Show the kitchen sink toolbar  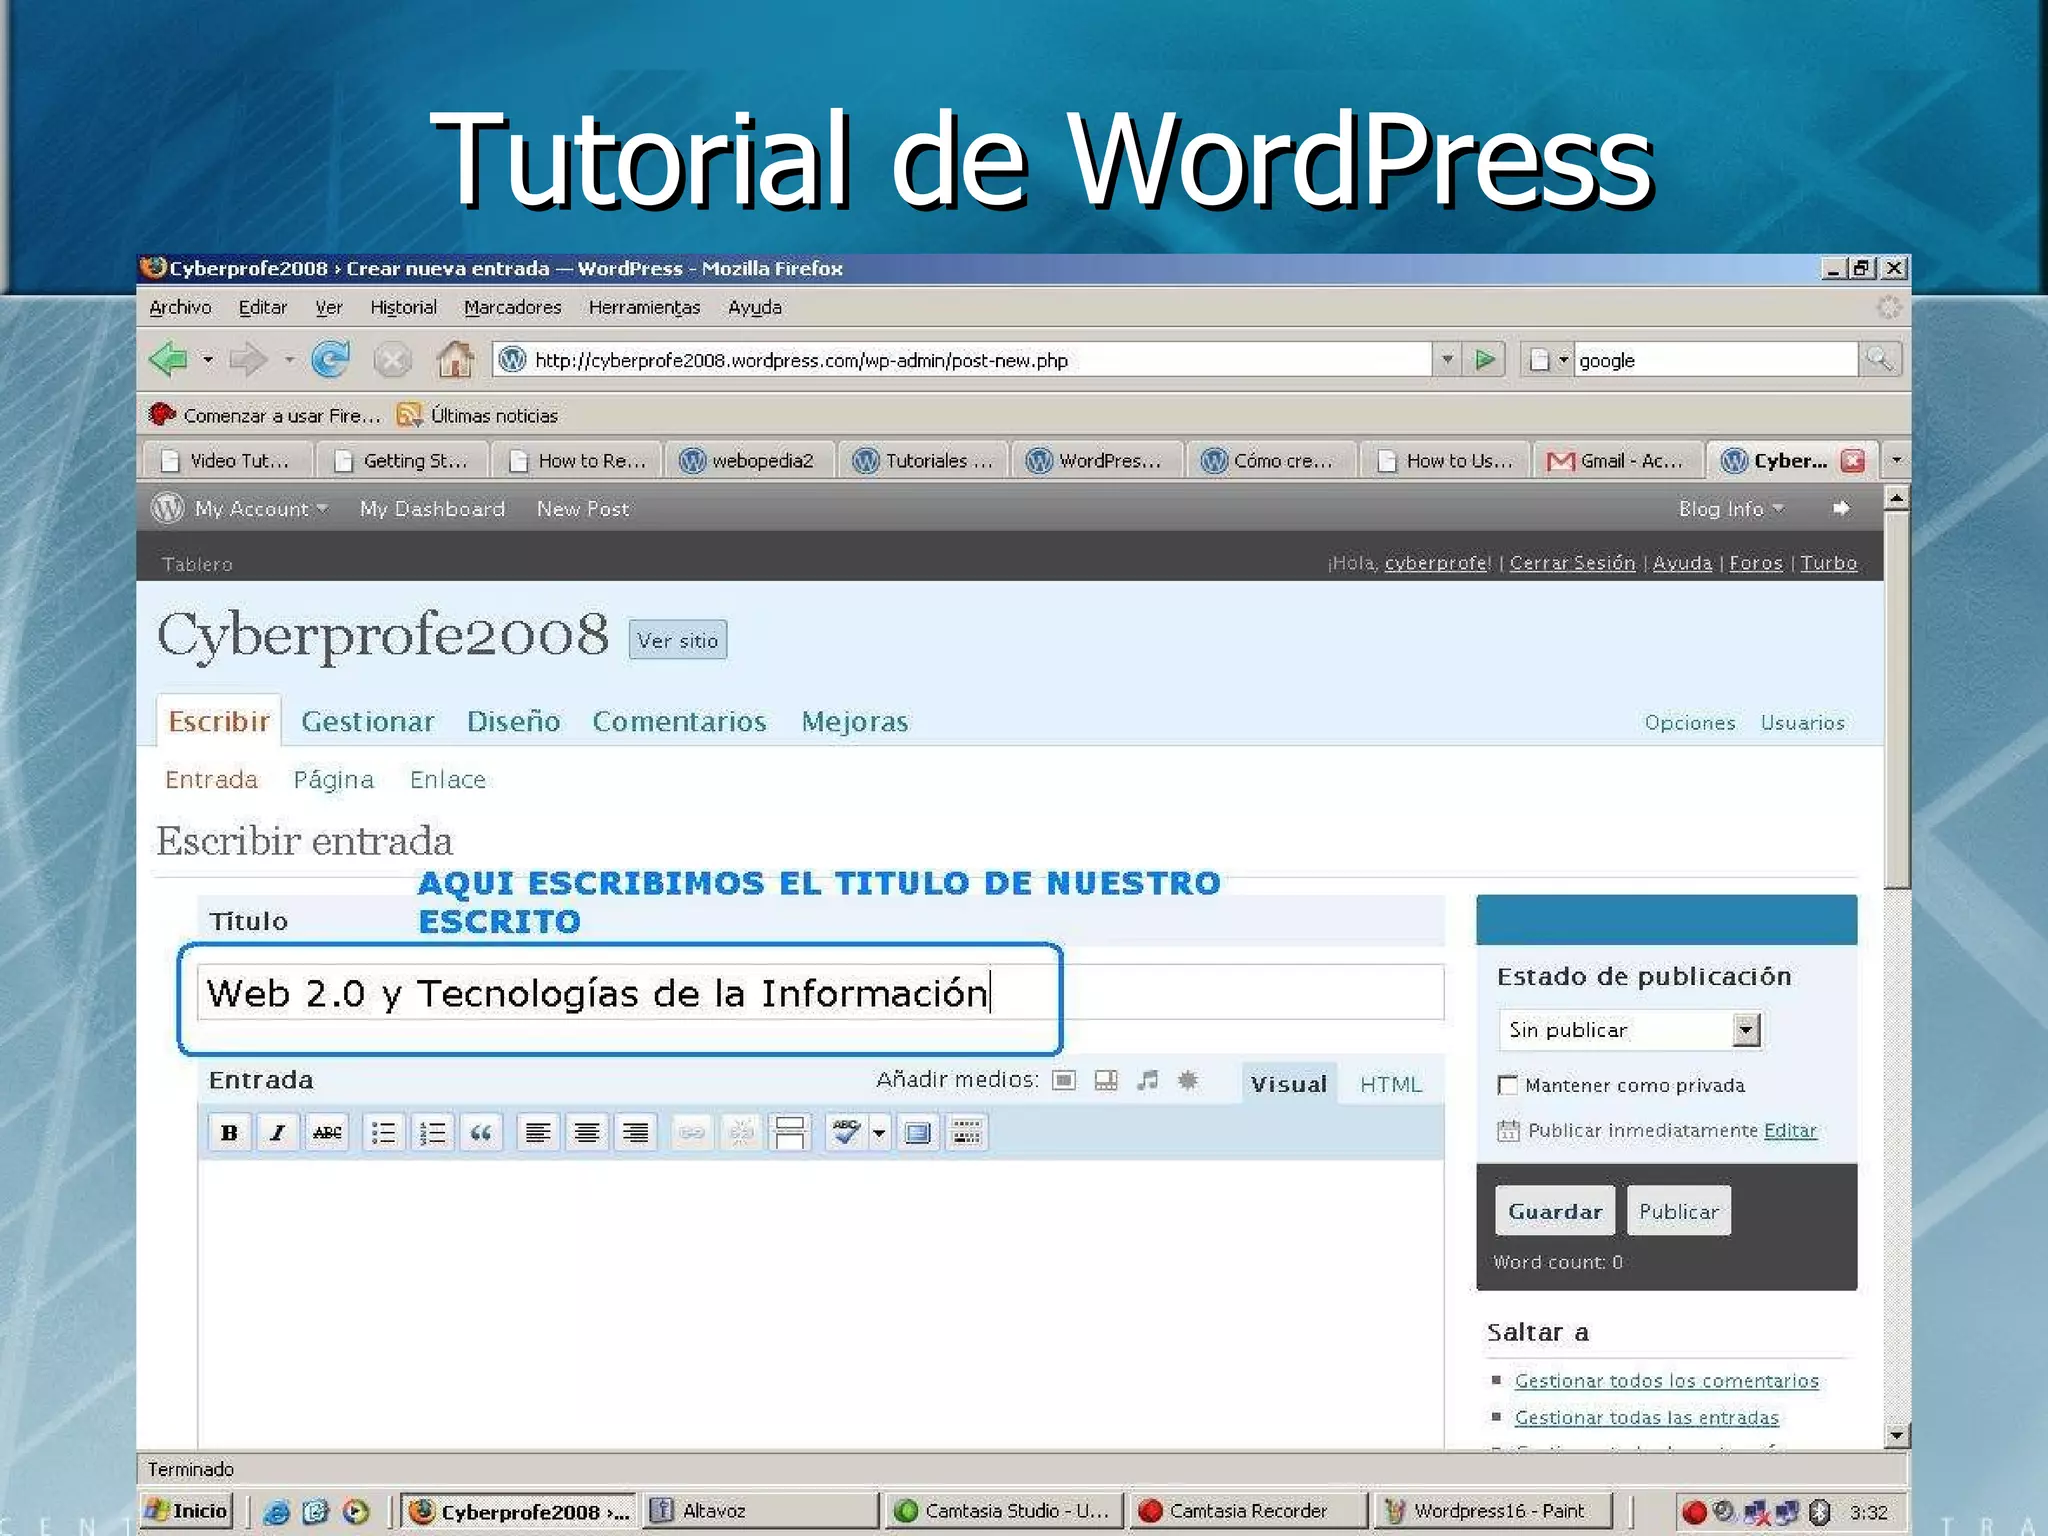967,1132
